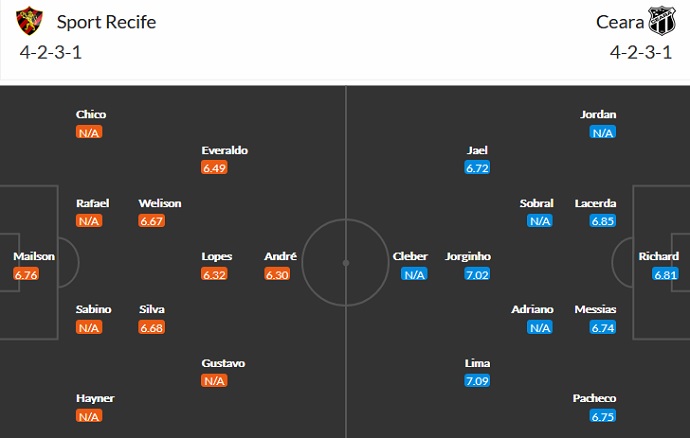
Task: Click Gustavo's N/A rating badge
Action: [x=215, y=381]
